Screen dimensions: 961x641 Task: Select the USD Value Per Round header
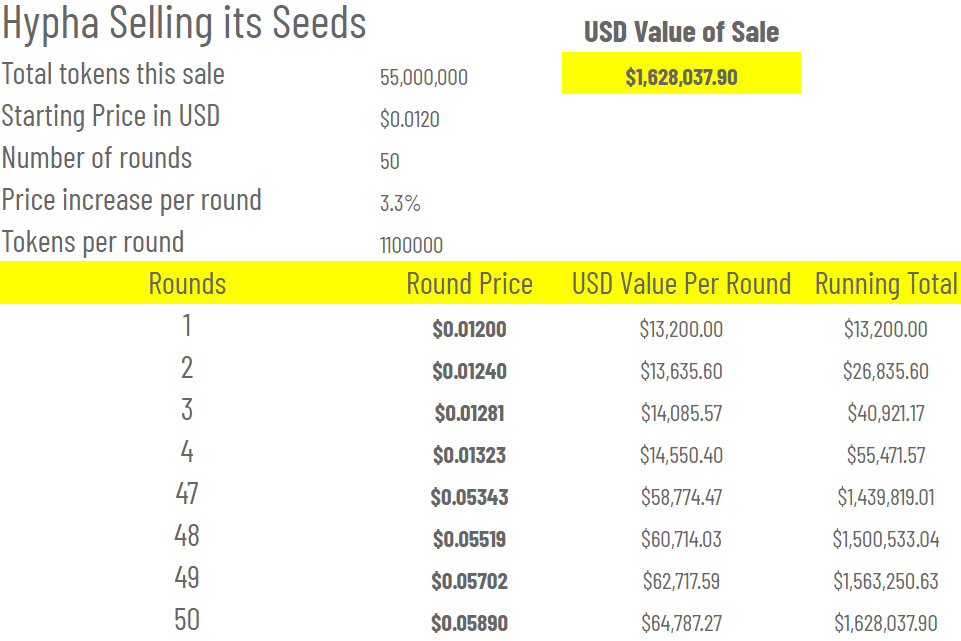(x=681, y=284)
